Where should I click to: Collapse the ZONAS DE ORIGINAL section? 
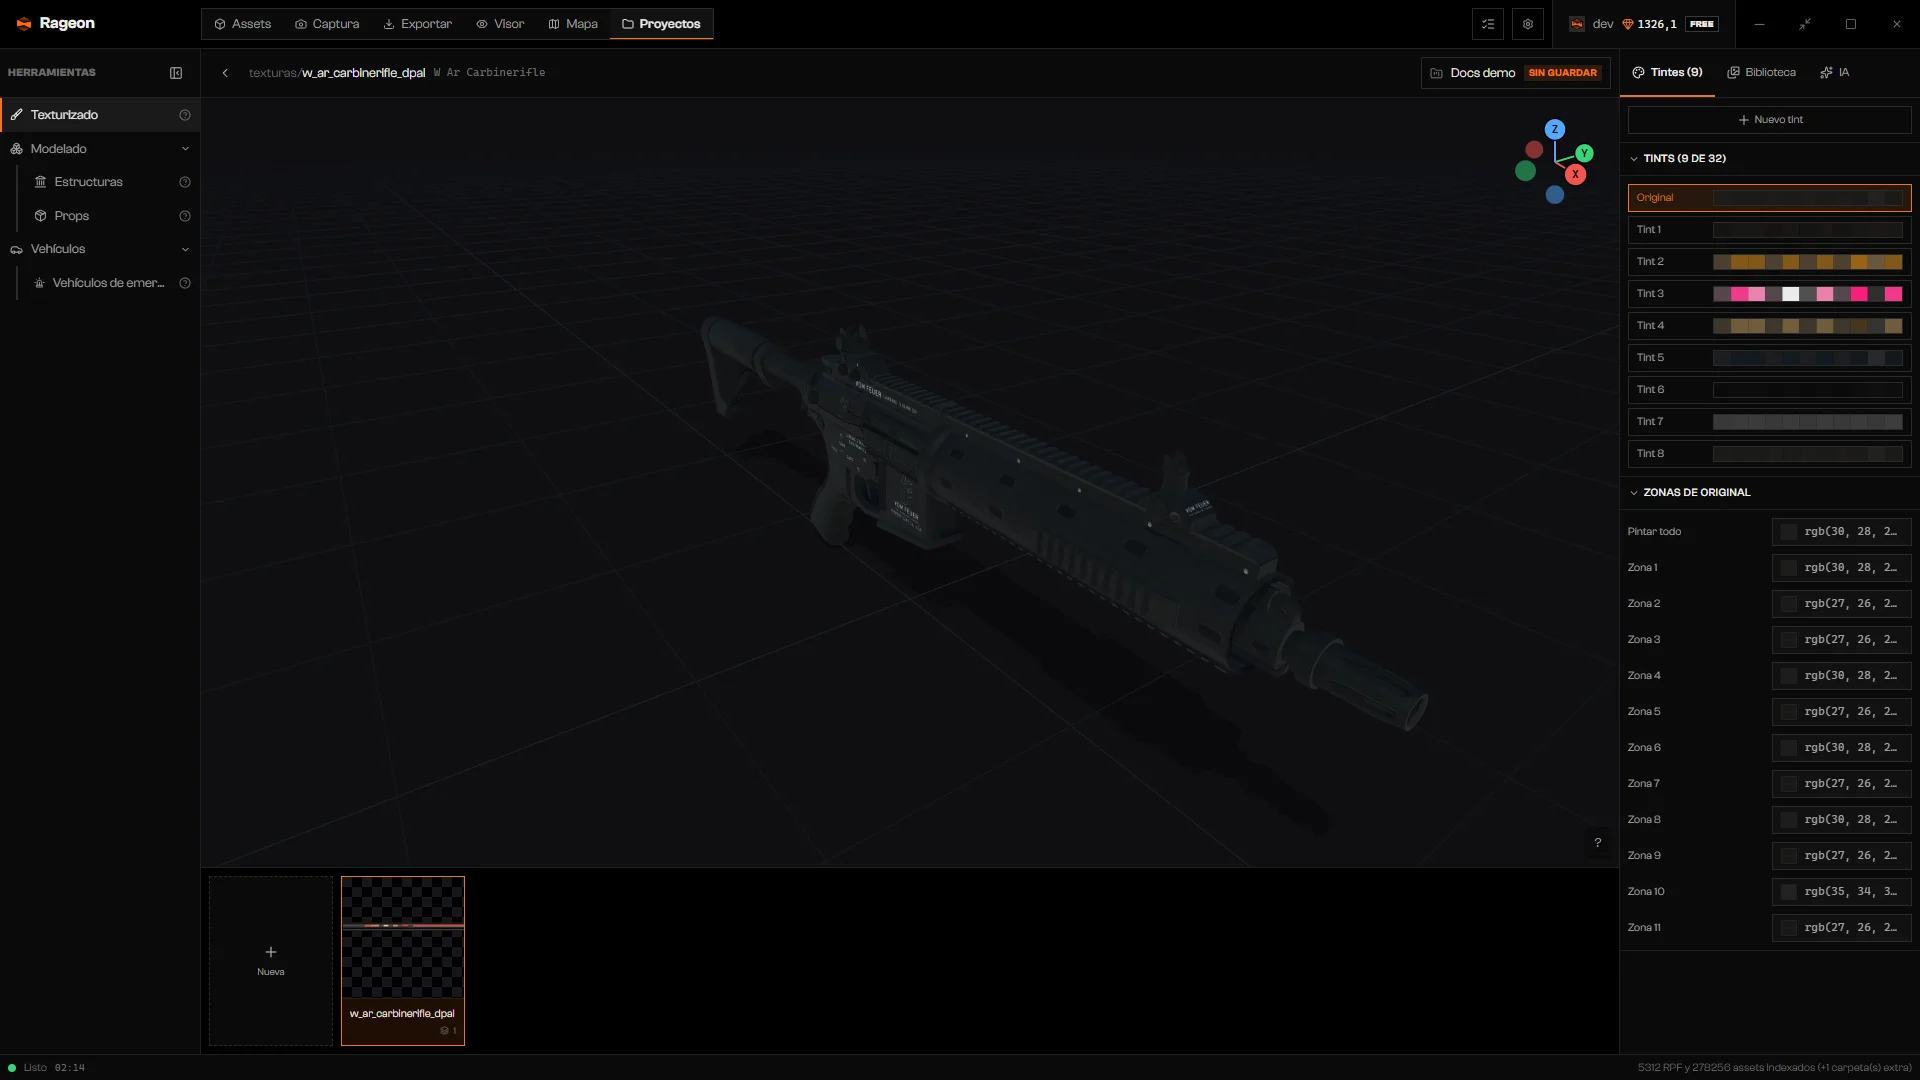click(x=1634, y=493)
